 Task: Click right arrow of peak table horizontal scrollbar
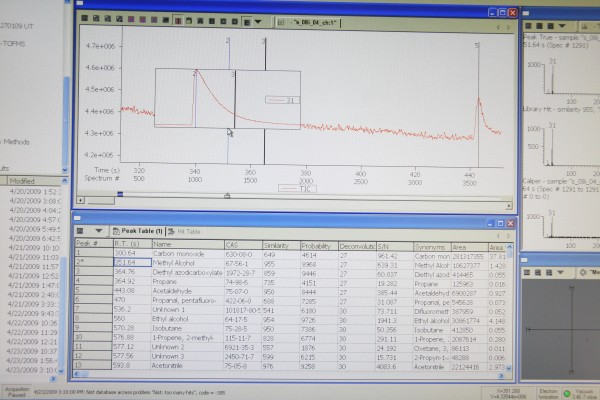click(501, 376)
